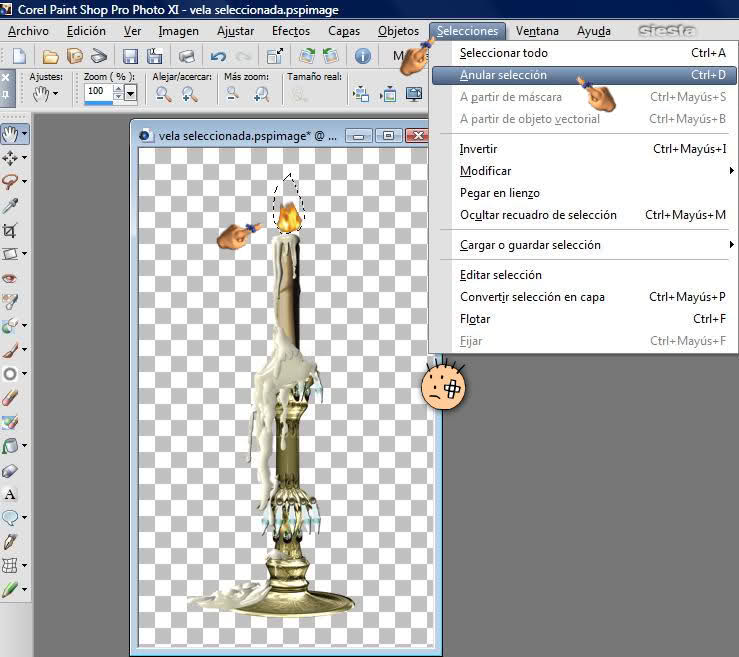Expand the lasso selection tool flyout arrow
Screen dimensions: 739x657
25,181
